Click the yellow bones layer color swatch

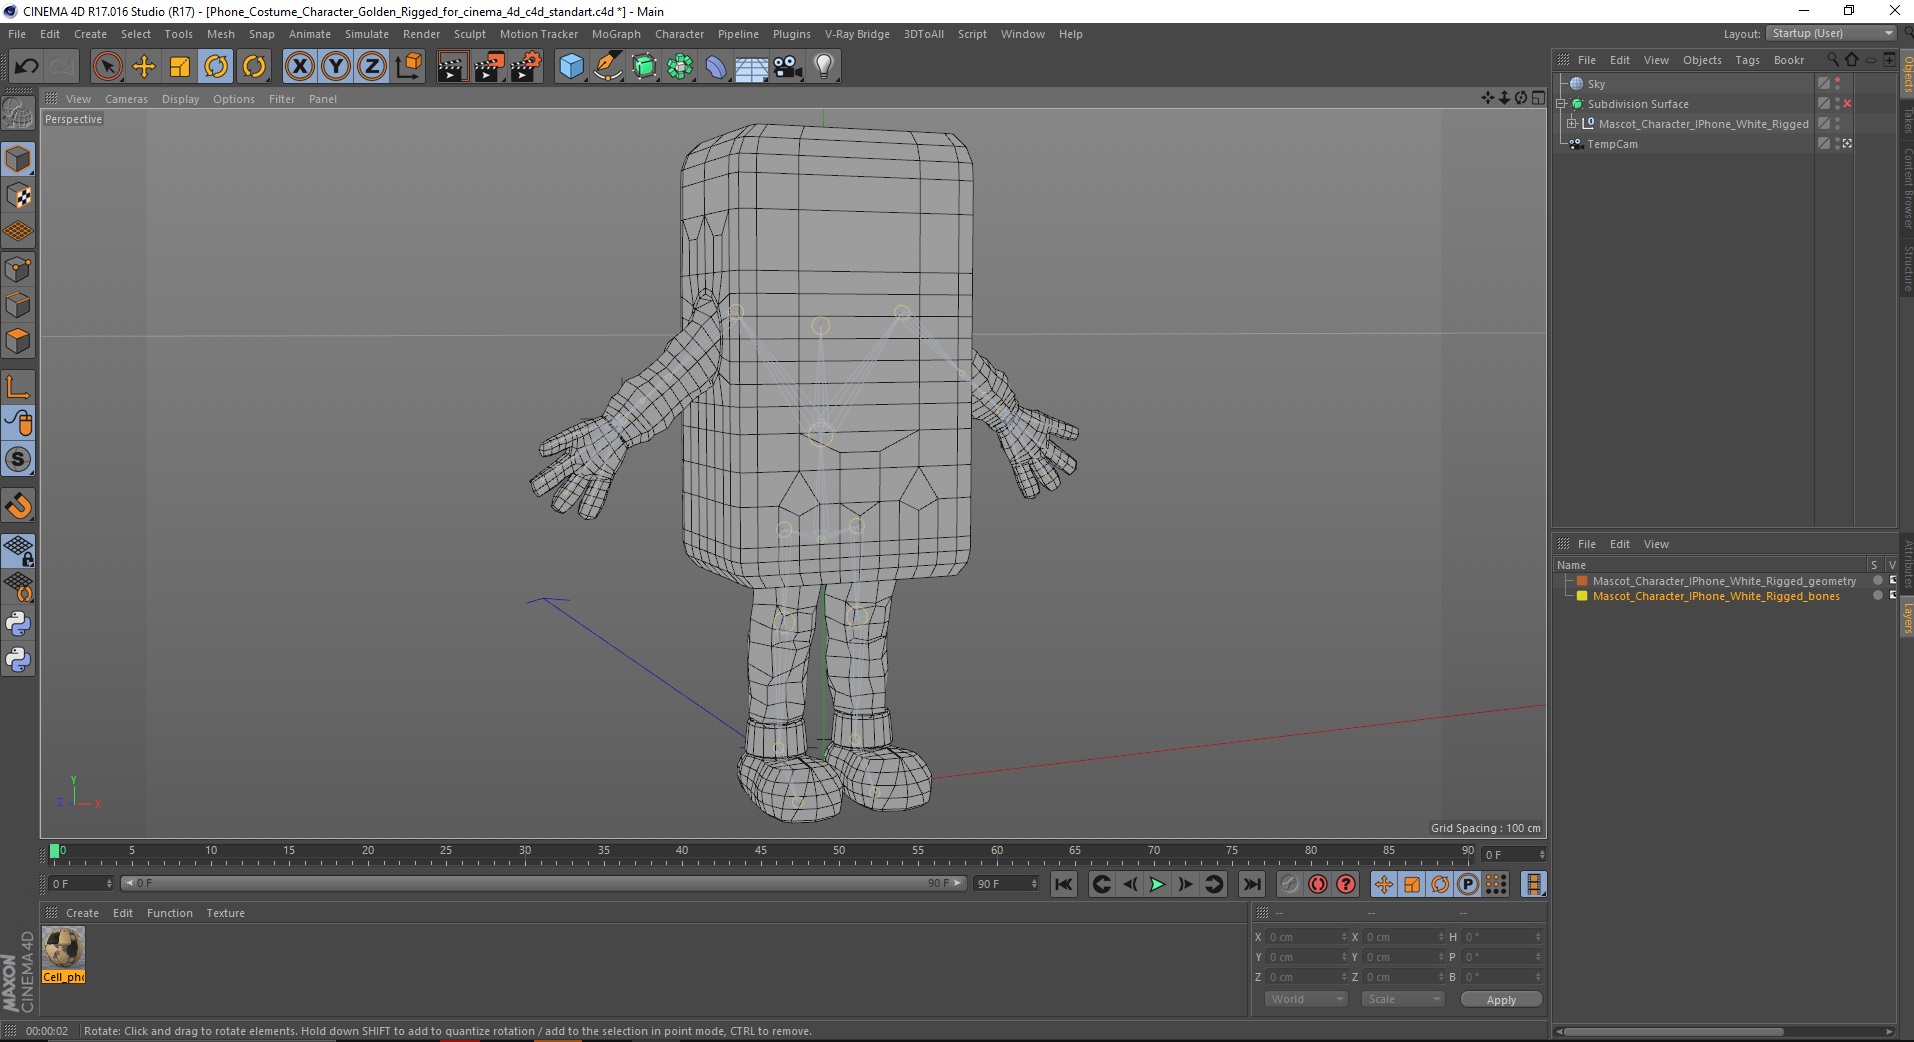point(1582,596)
